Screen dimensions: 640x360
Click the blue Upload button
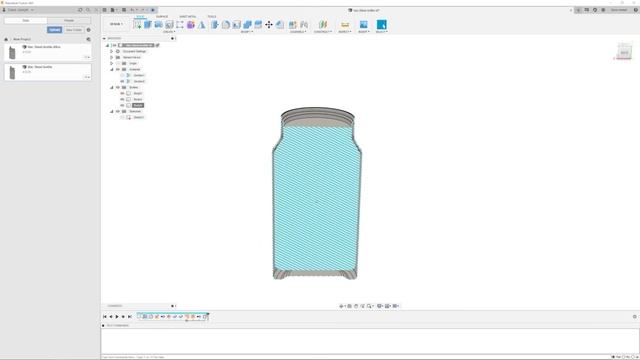click(x=54, y=30)
